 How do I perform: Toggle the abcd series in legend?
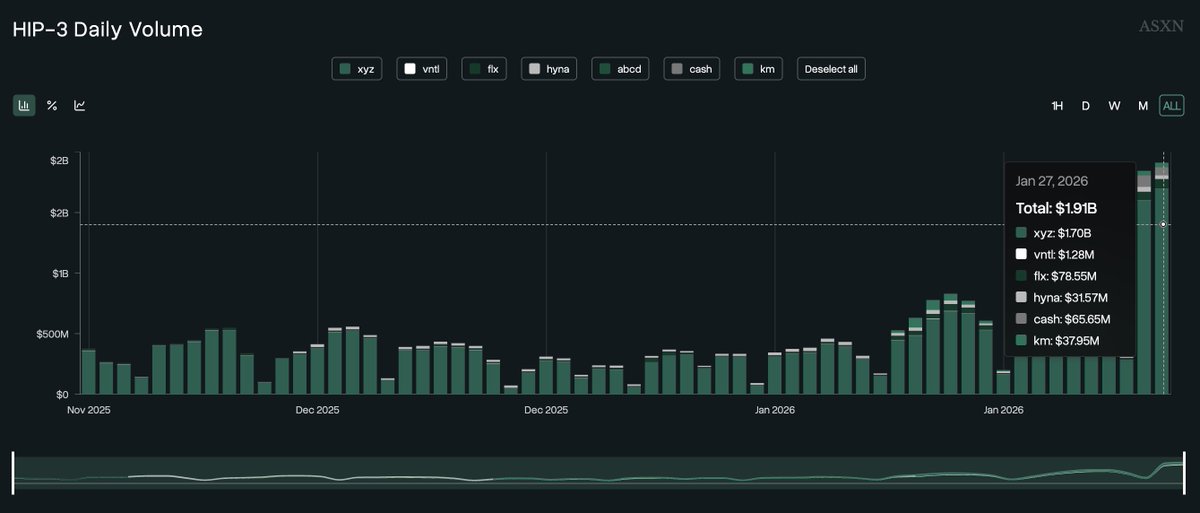tap(621, 69)
